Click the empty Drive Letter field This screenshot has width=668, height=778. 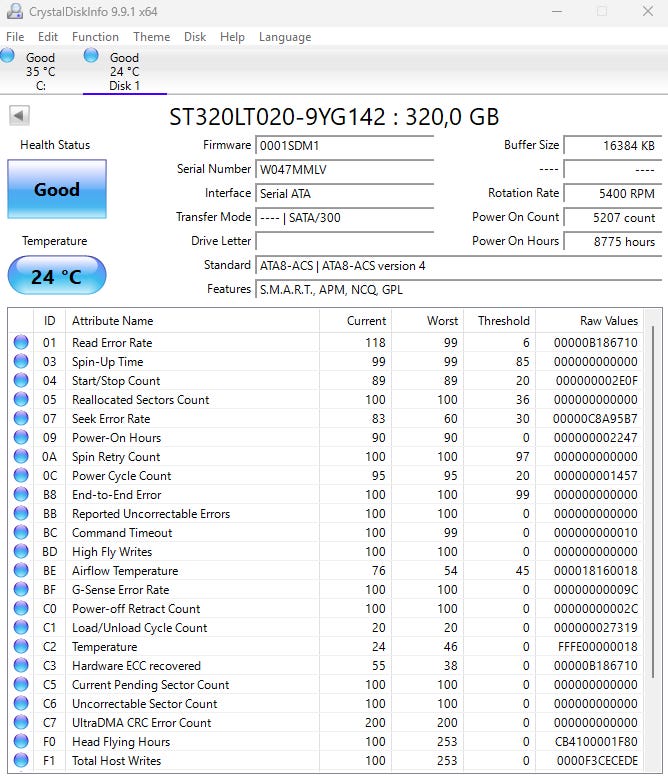344,241
